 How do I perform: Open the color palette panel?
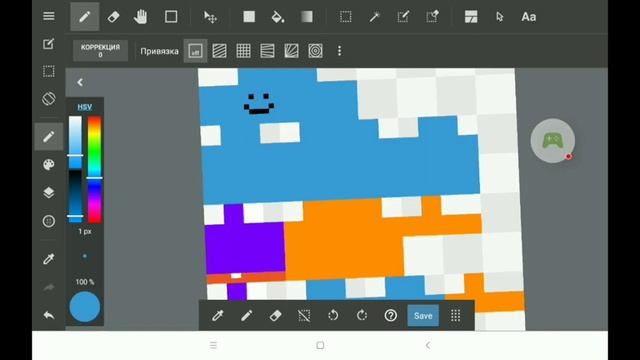click(49, 164)
